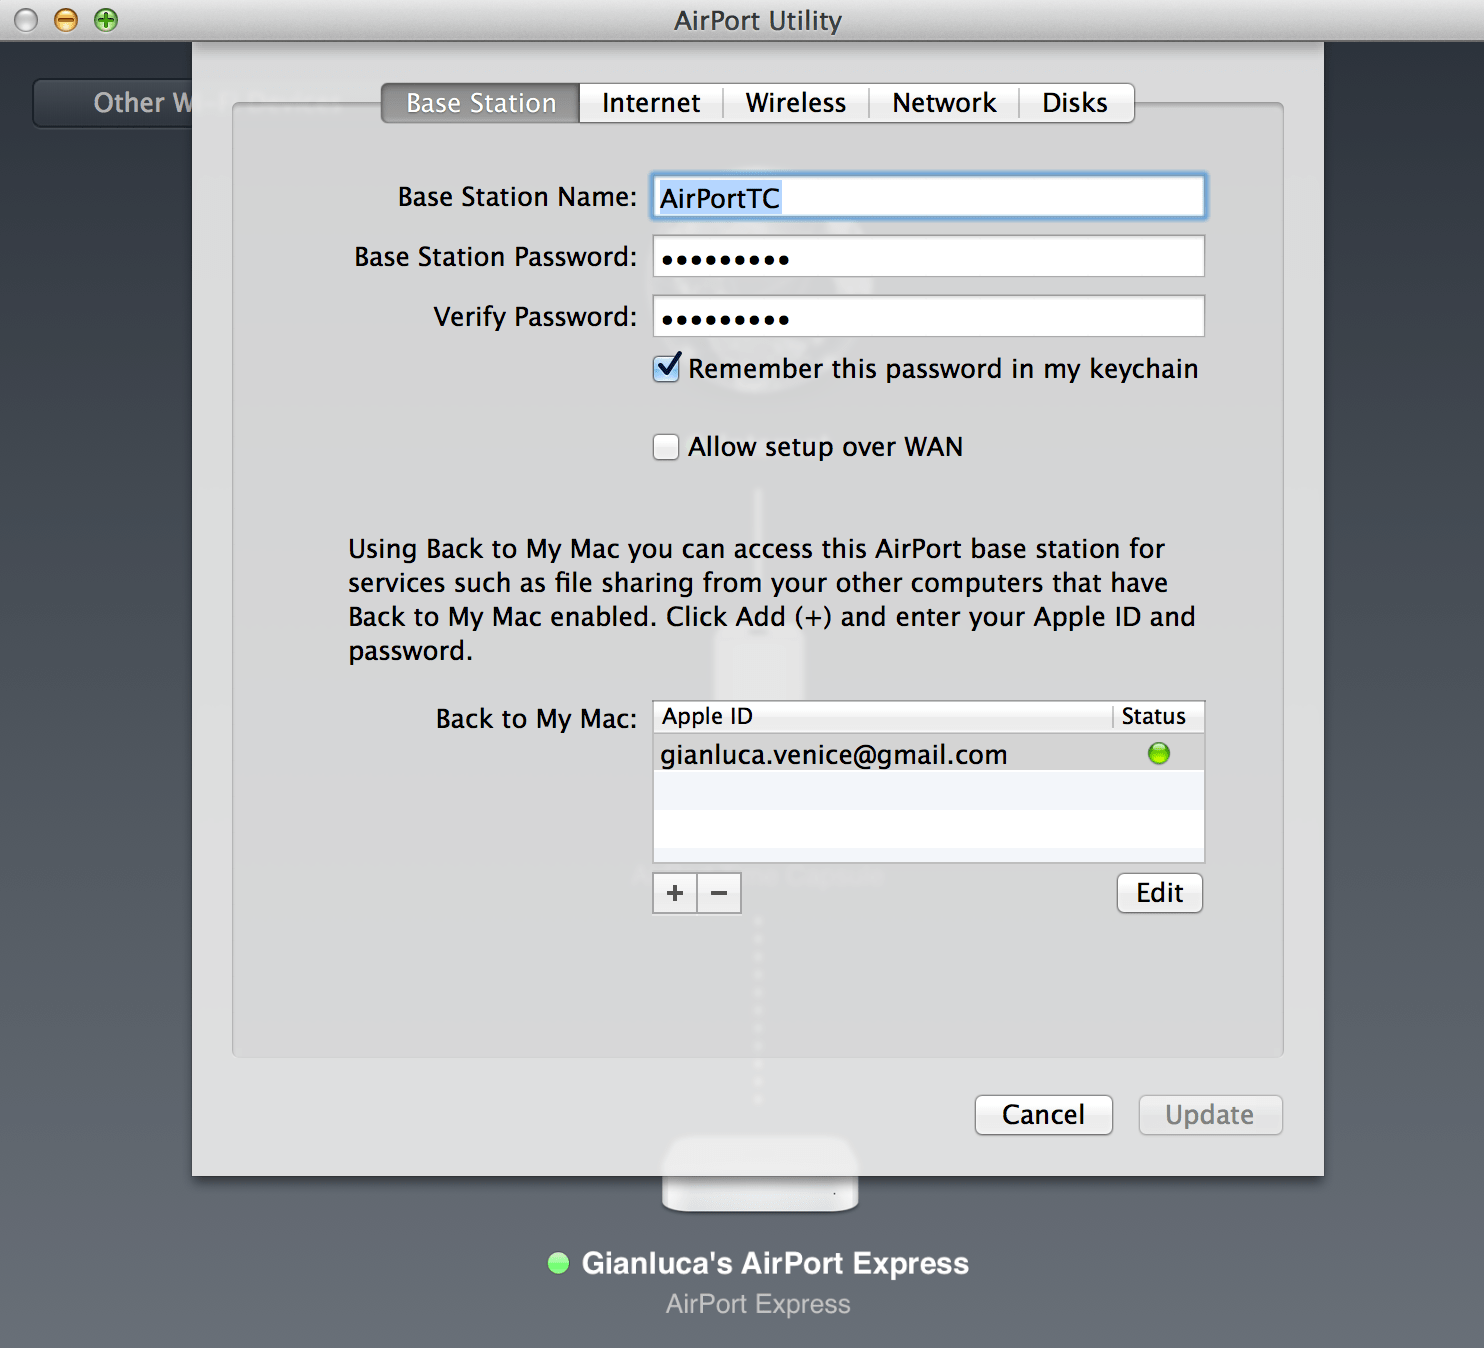The image size is (1484, 1348).
Task: Click inside the Base Station Name field
Action: coord(928,197)
